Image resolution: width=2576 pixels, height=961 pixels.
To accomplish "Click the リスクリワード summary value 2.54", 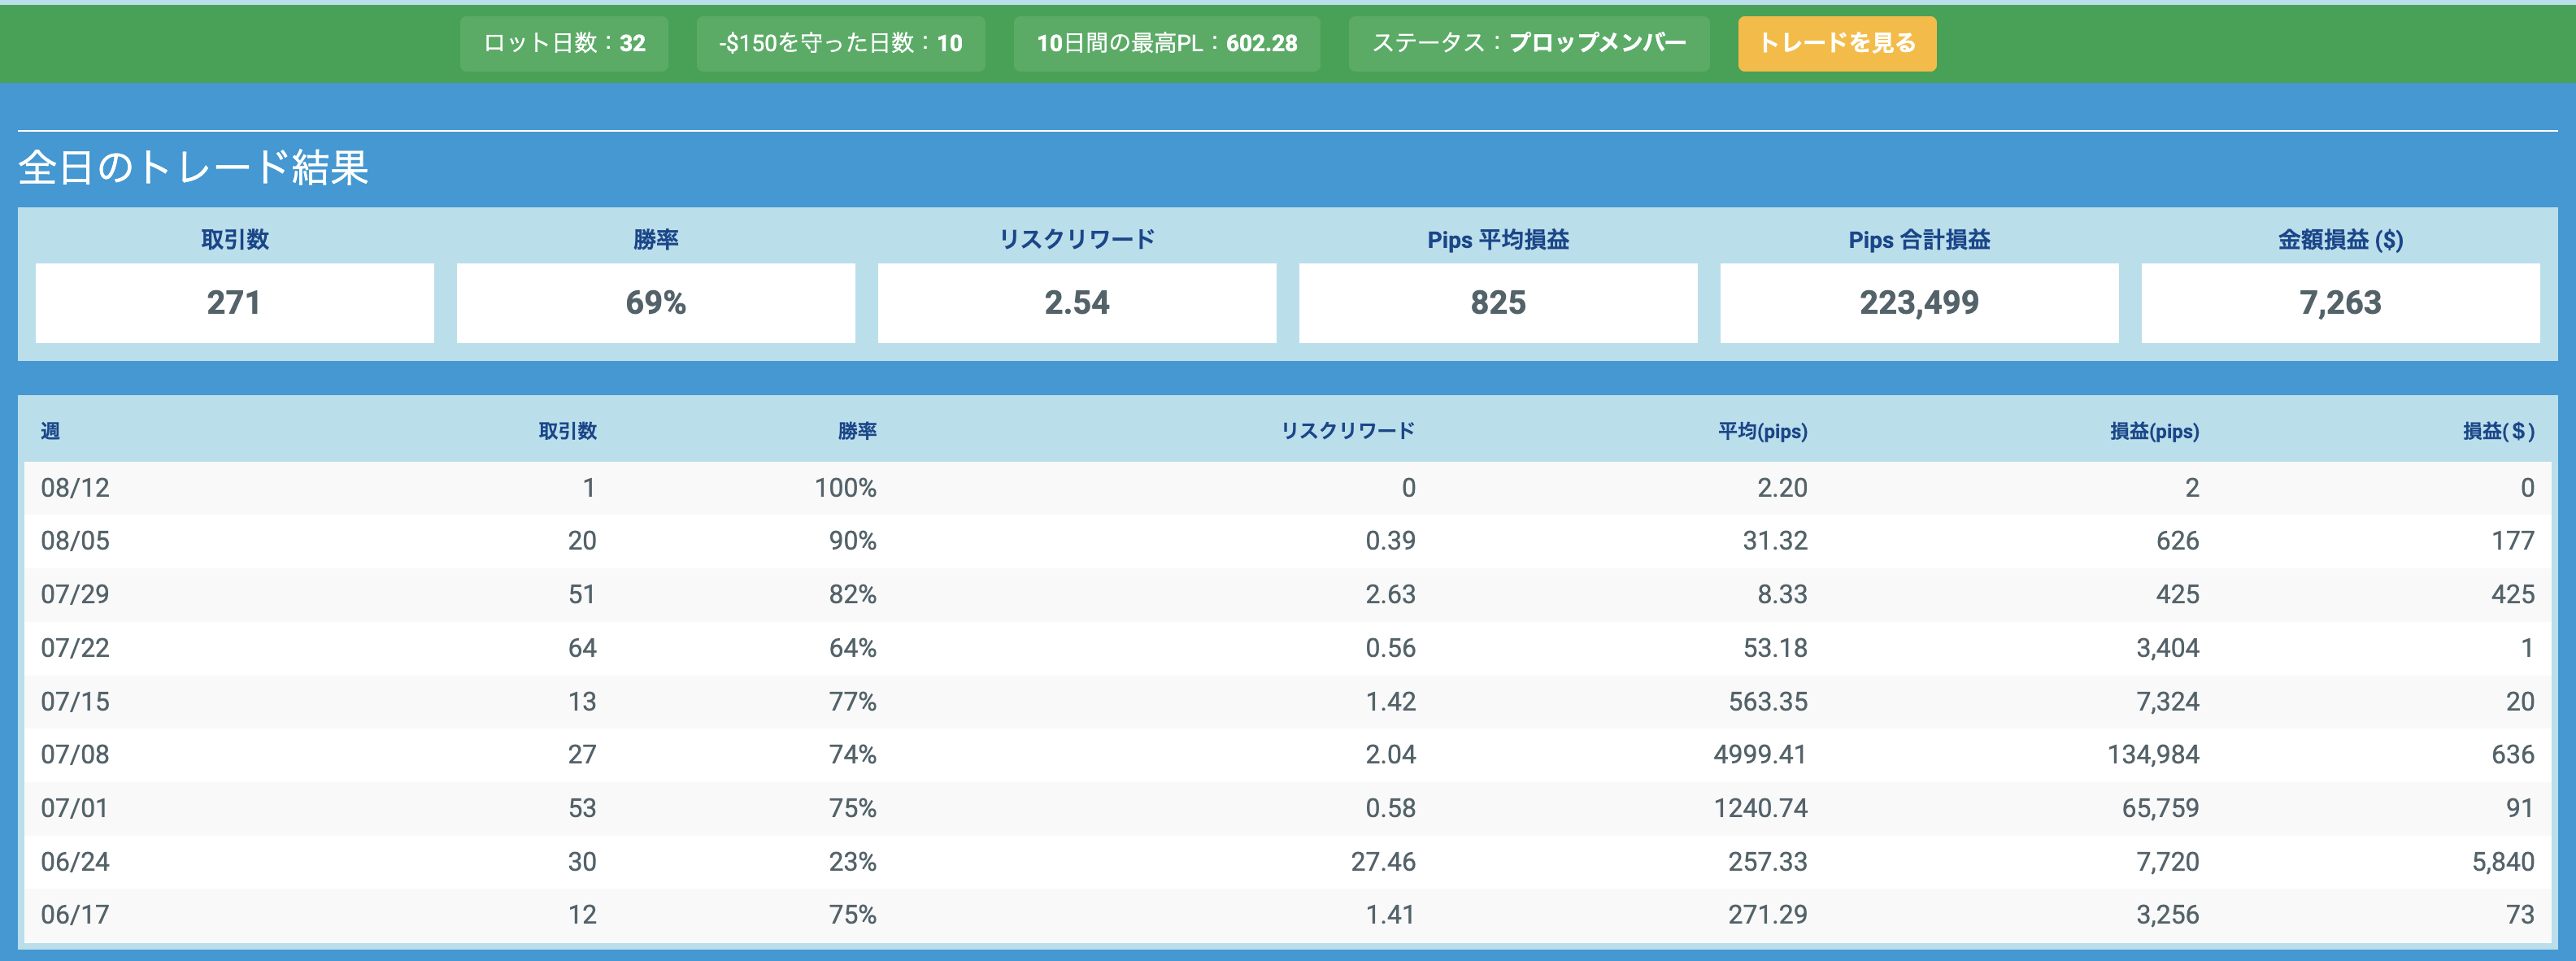I will (1077, 302).
